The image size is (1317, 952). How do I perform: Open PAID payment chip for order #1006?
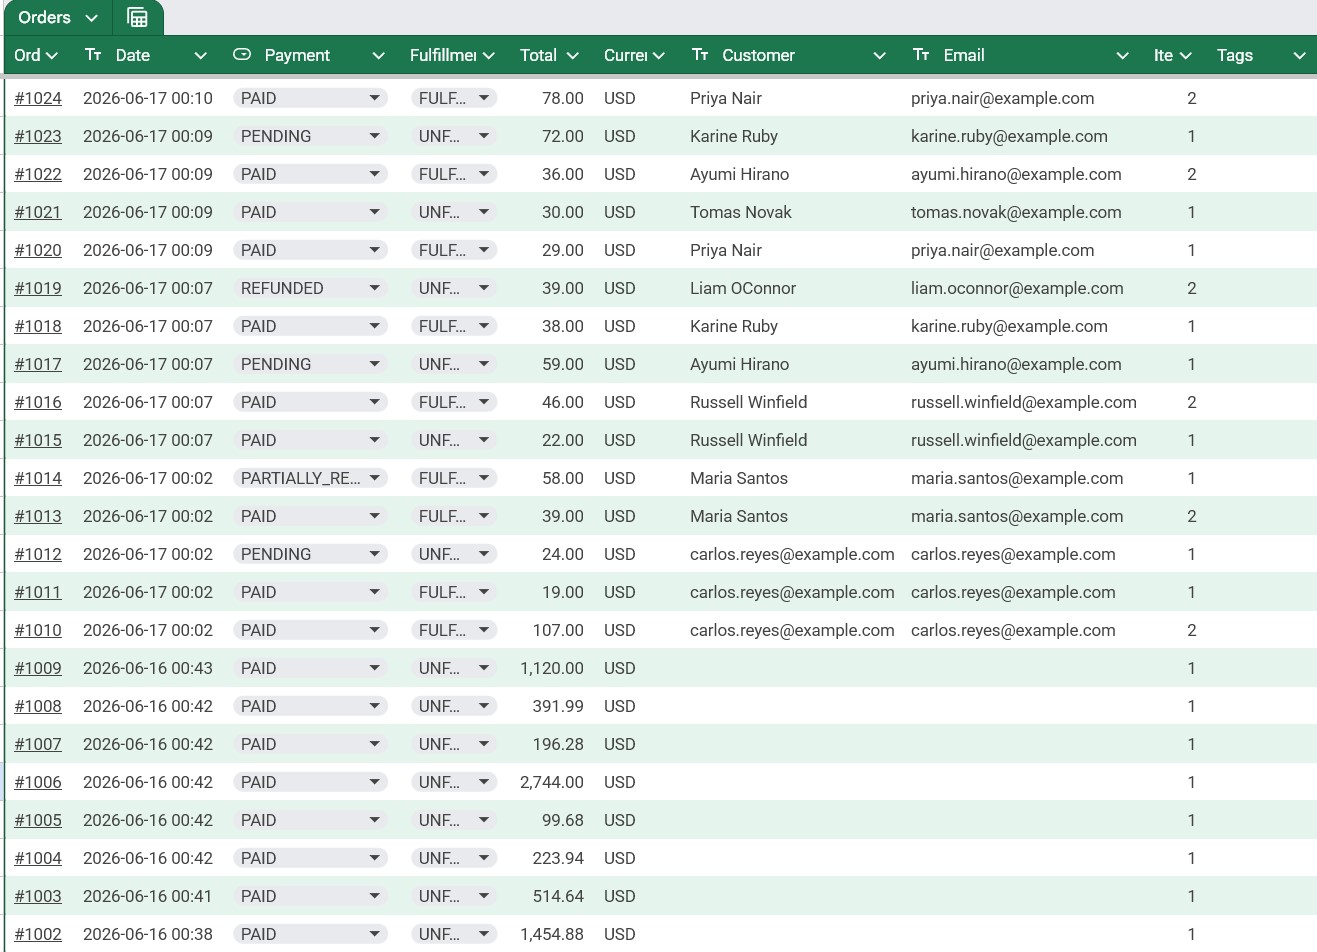pyautogui.click(x=310, y=782)
